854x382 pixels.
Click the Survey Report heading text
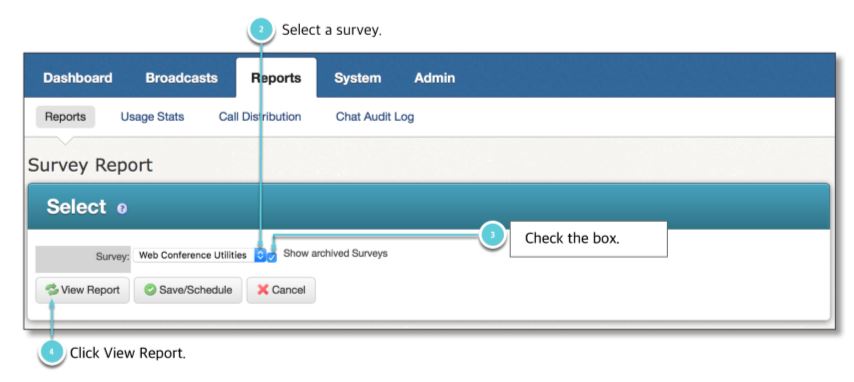click(x=90, y=165)
